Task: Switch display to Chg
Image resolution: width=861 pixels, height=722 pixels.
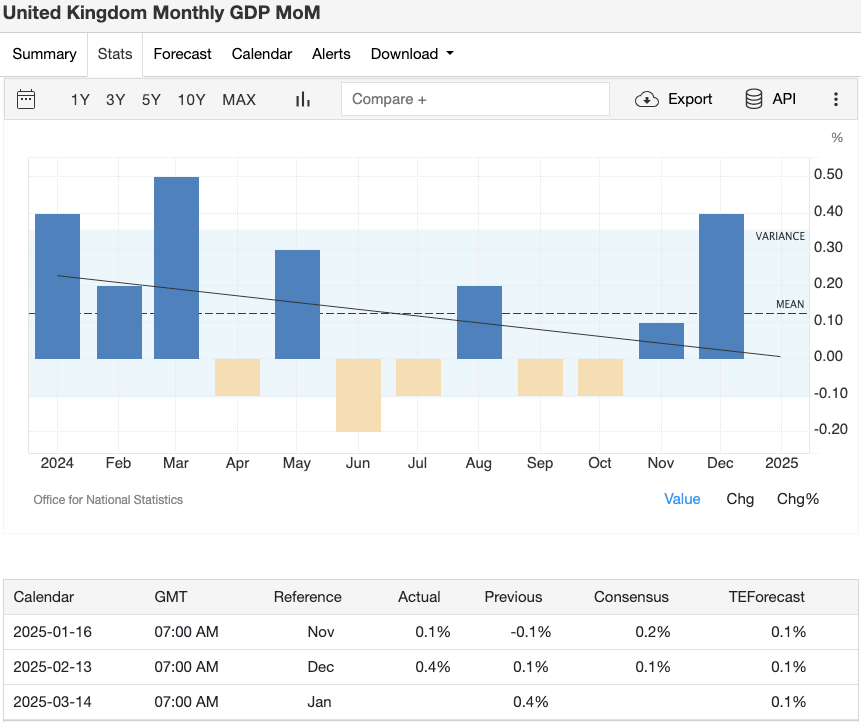Action: pyautogui.click(x=740, y=499)
